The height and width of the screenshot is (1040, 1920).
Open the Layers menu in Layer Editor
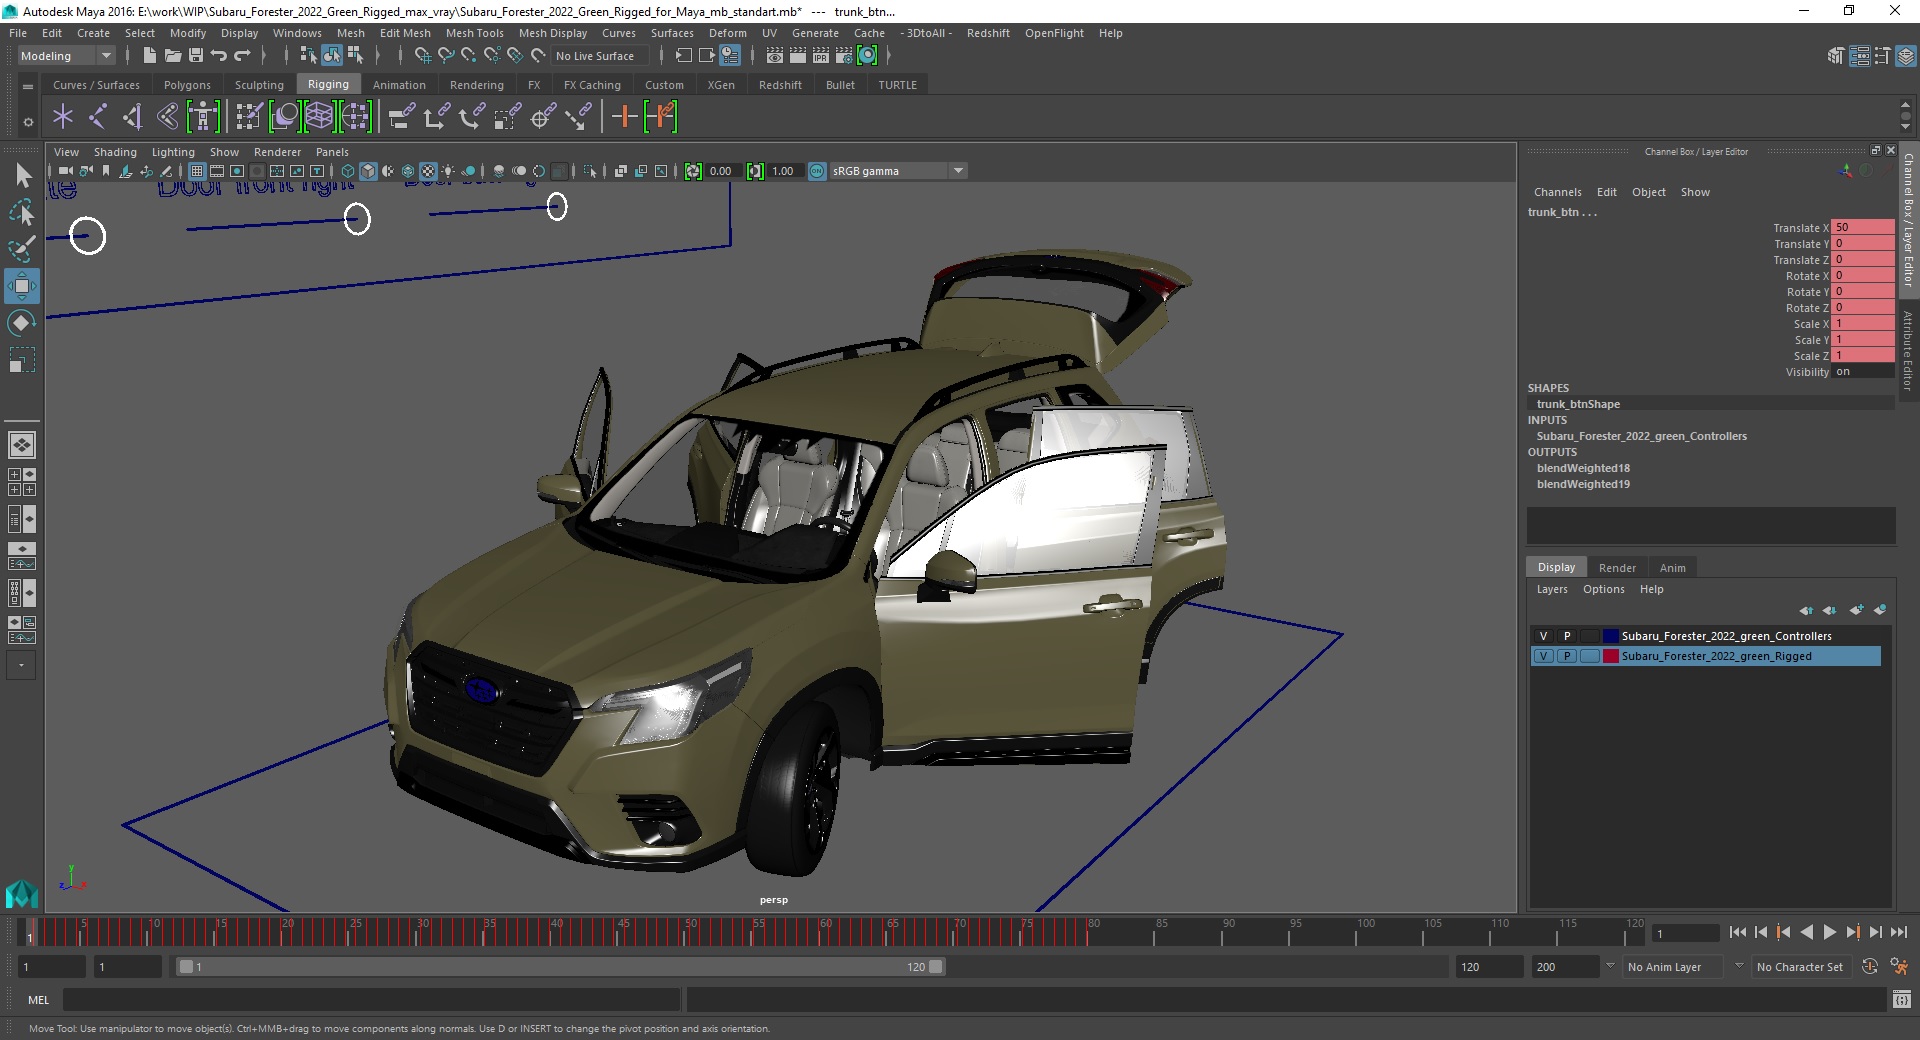pos(1552,589)
